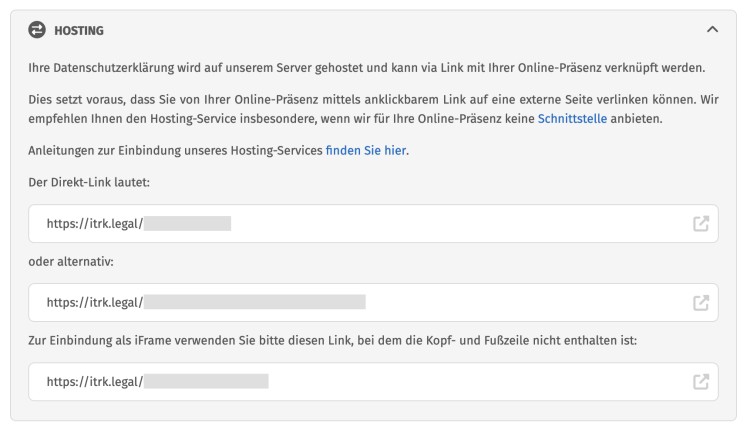Click the Hosting sync arrows icon
Screen dimensions: 747x433
(37, 31)
